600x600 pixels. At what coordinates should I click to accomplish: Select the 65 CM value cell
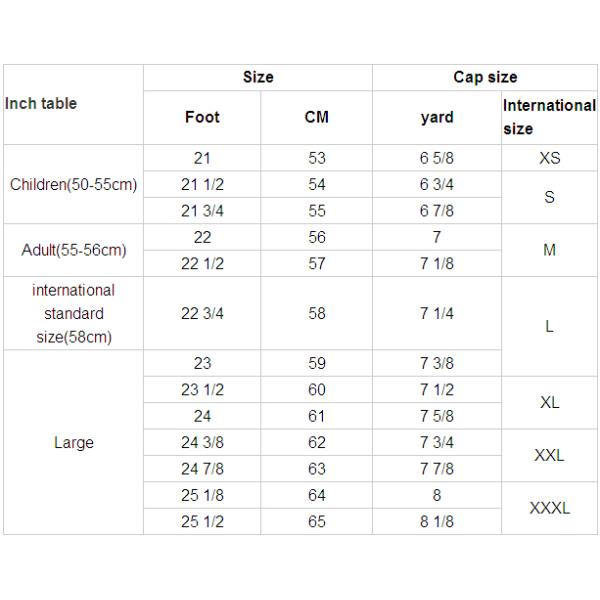tap(316, 521)
